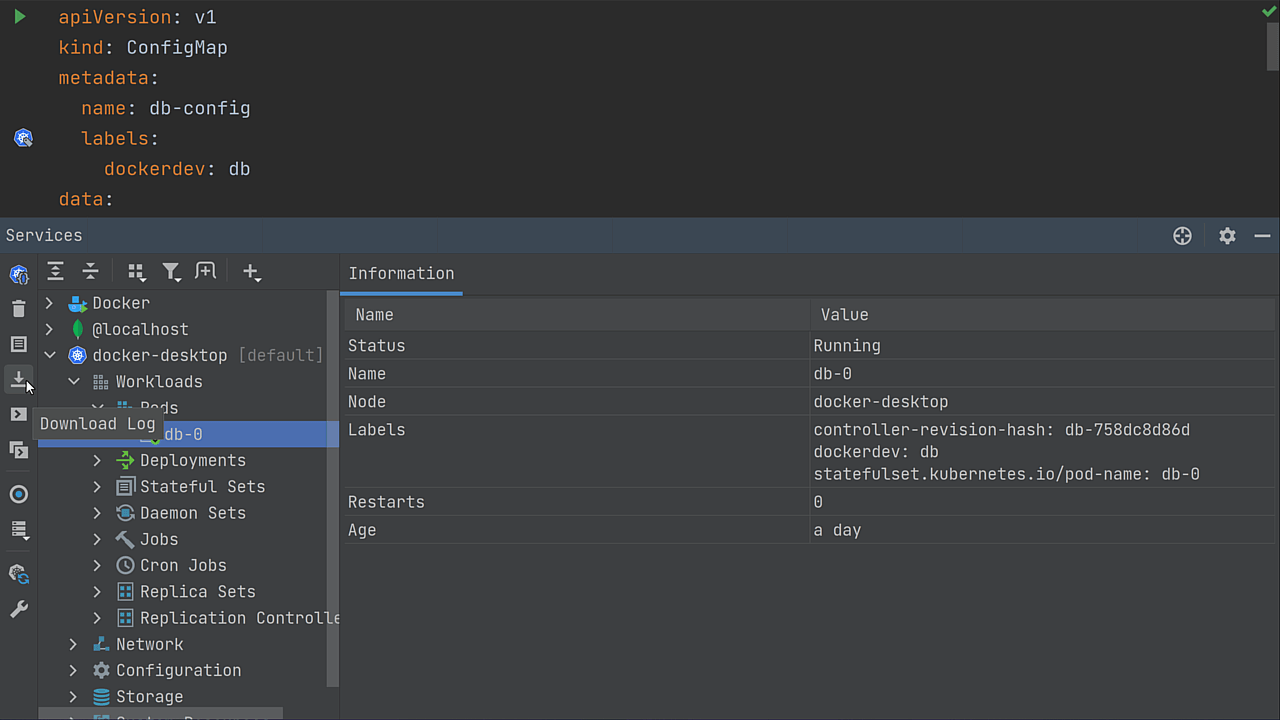Open the Filter icon in Services toolbar
The height and width of the screenshot is (720, 1280).
[171, 271]
